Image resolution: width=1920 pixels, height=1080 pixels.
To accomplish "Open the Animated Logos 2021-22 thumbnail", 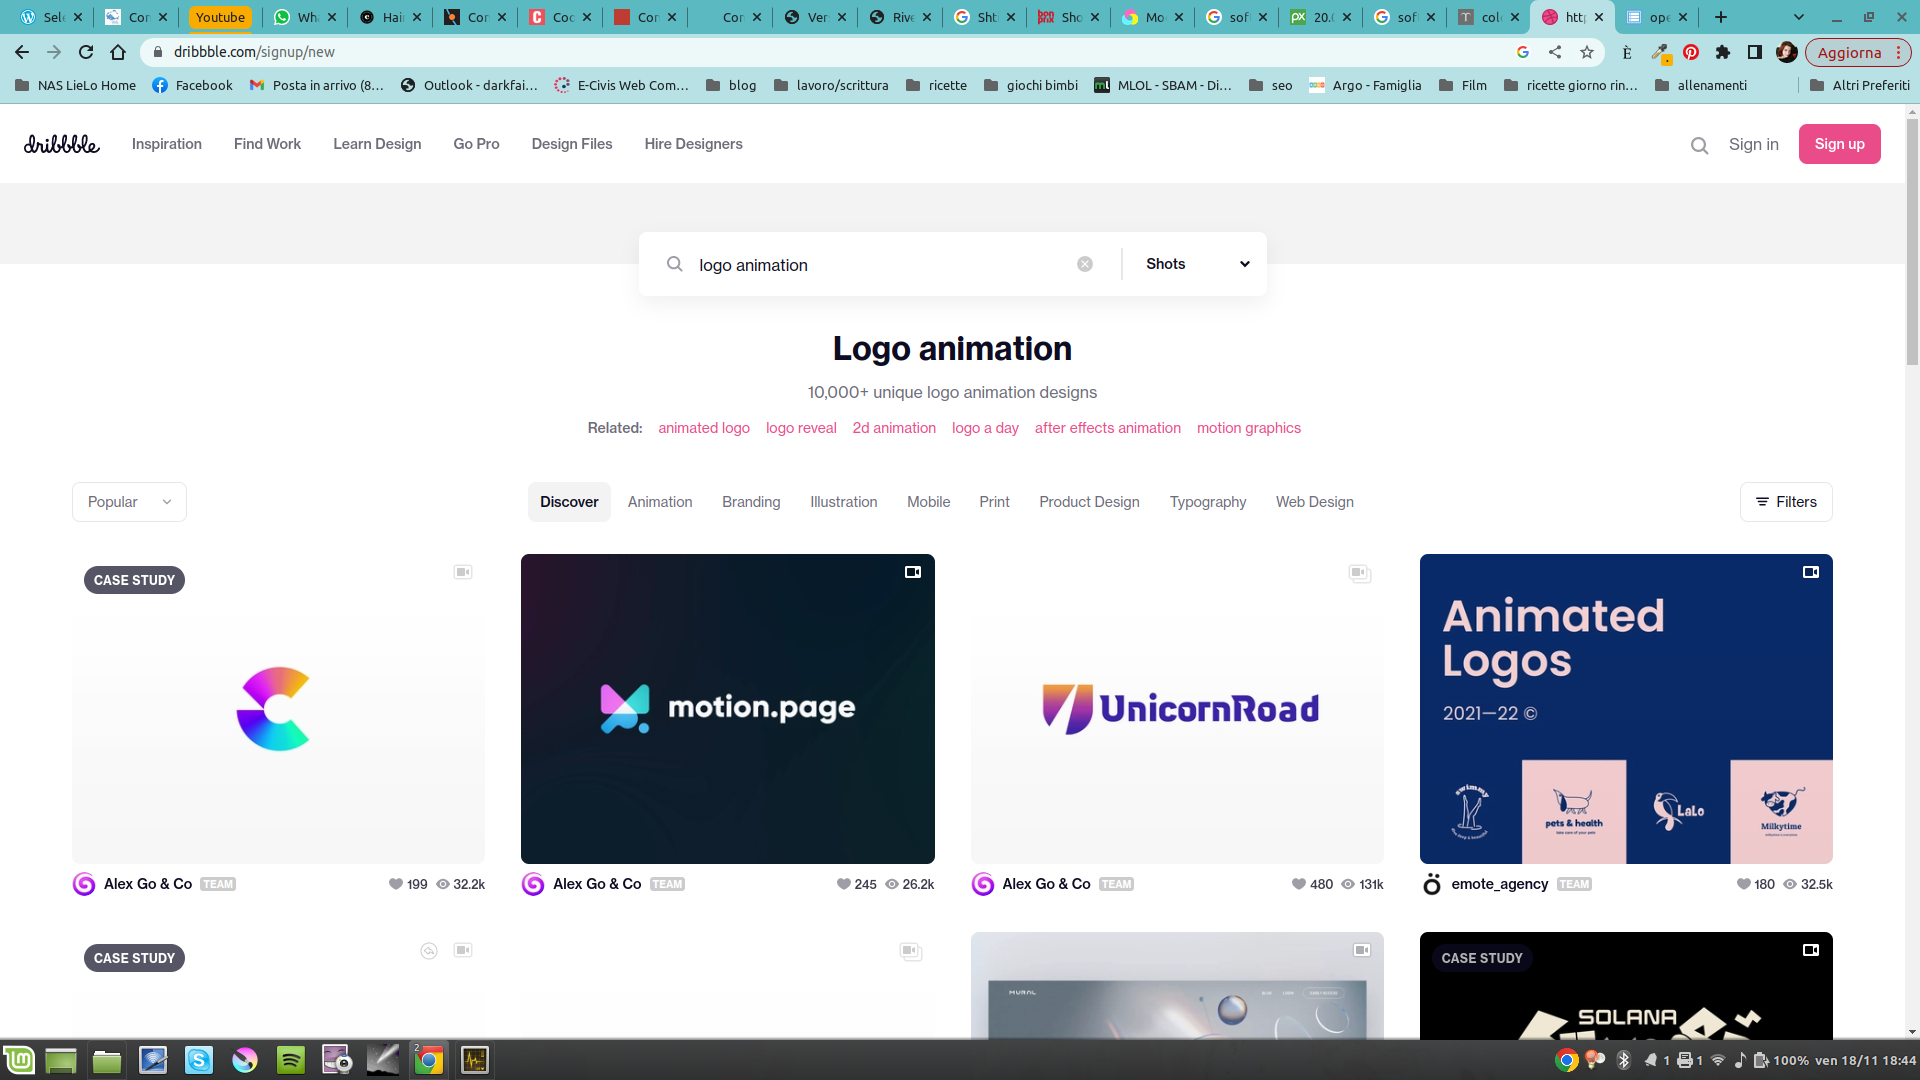I will tap(1626, 709).
